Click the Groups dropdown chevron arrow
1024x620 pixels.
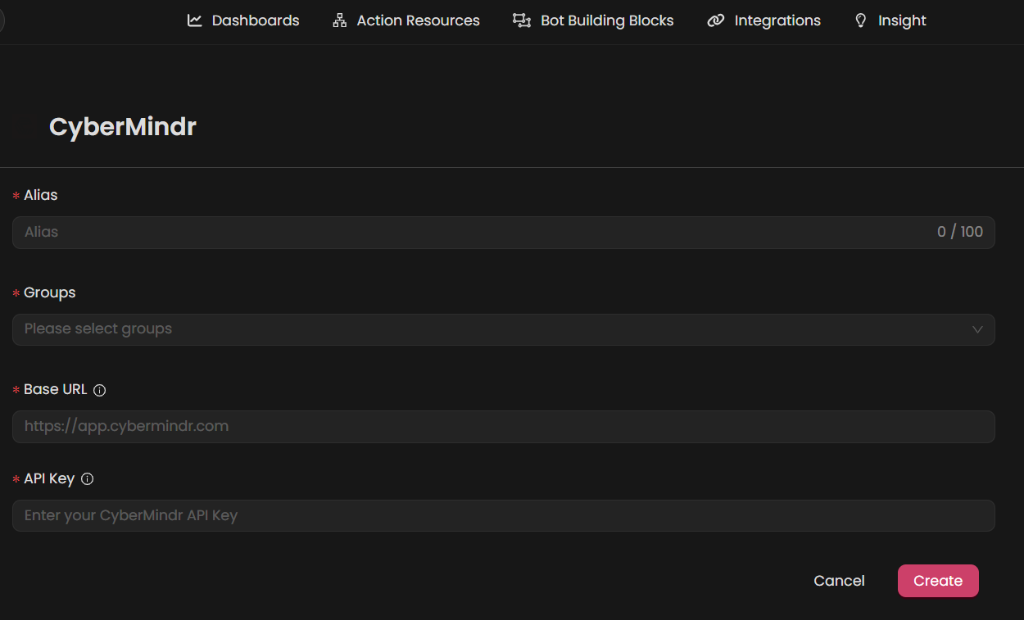(x=977, y=329)
